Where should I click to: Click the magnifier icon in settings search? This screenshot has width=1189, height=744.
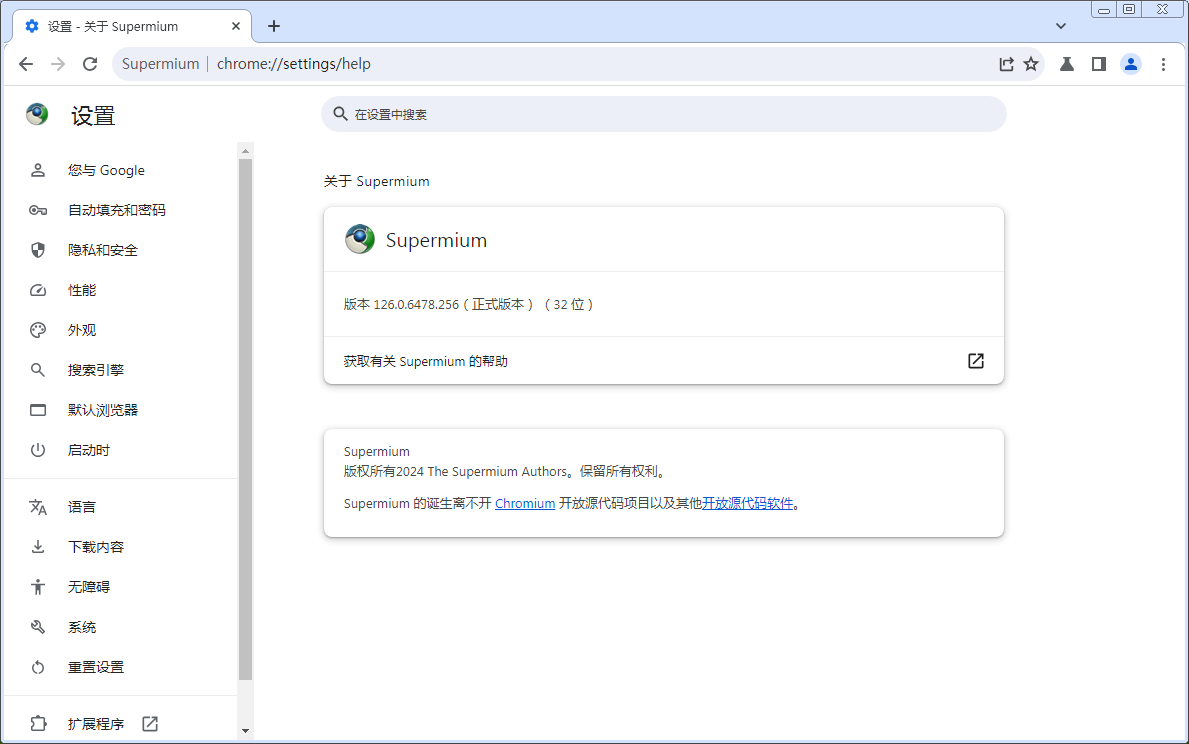click(340, 115)
